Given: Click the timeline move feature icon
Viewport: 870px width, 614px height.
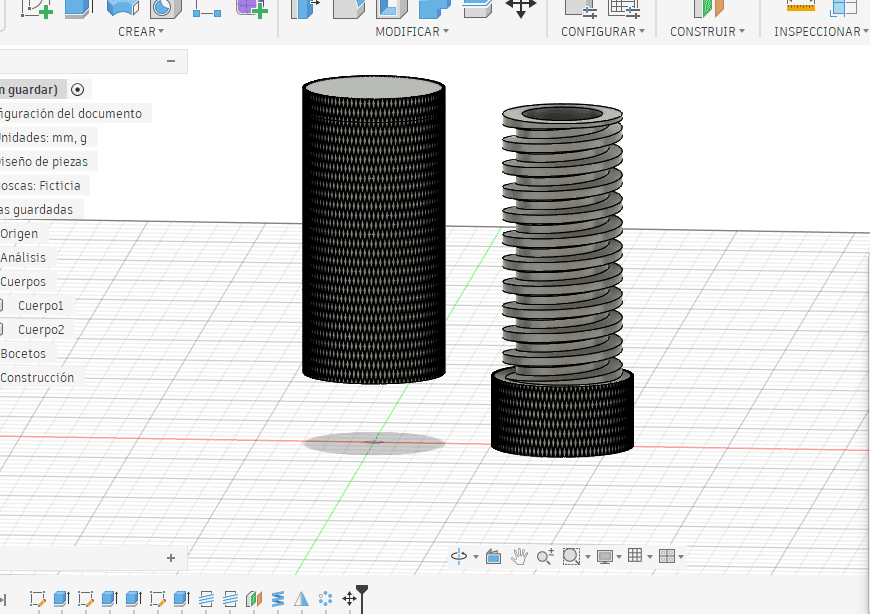Looking at the screenshot, I should [x=350, y=599].
